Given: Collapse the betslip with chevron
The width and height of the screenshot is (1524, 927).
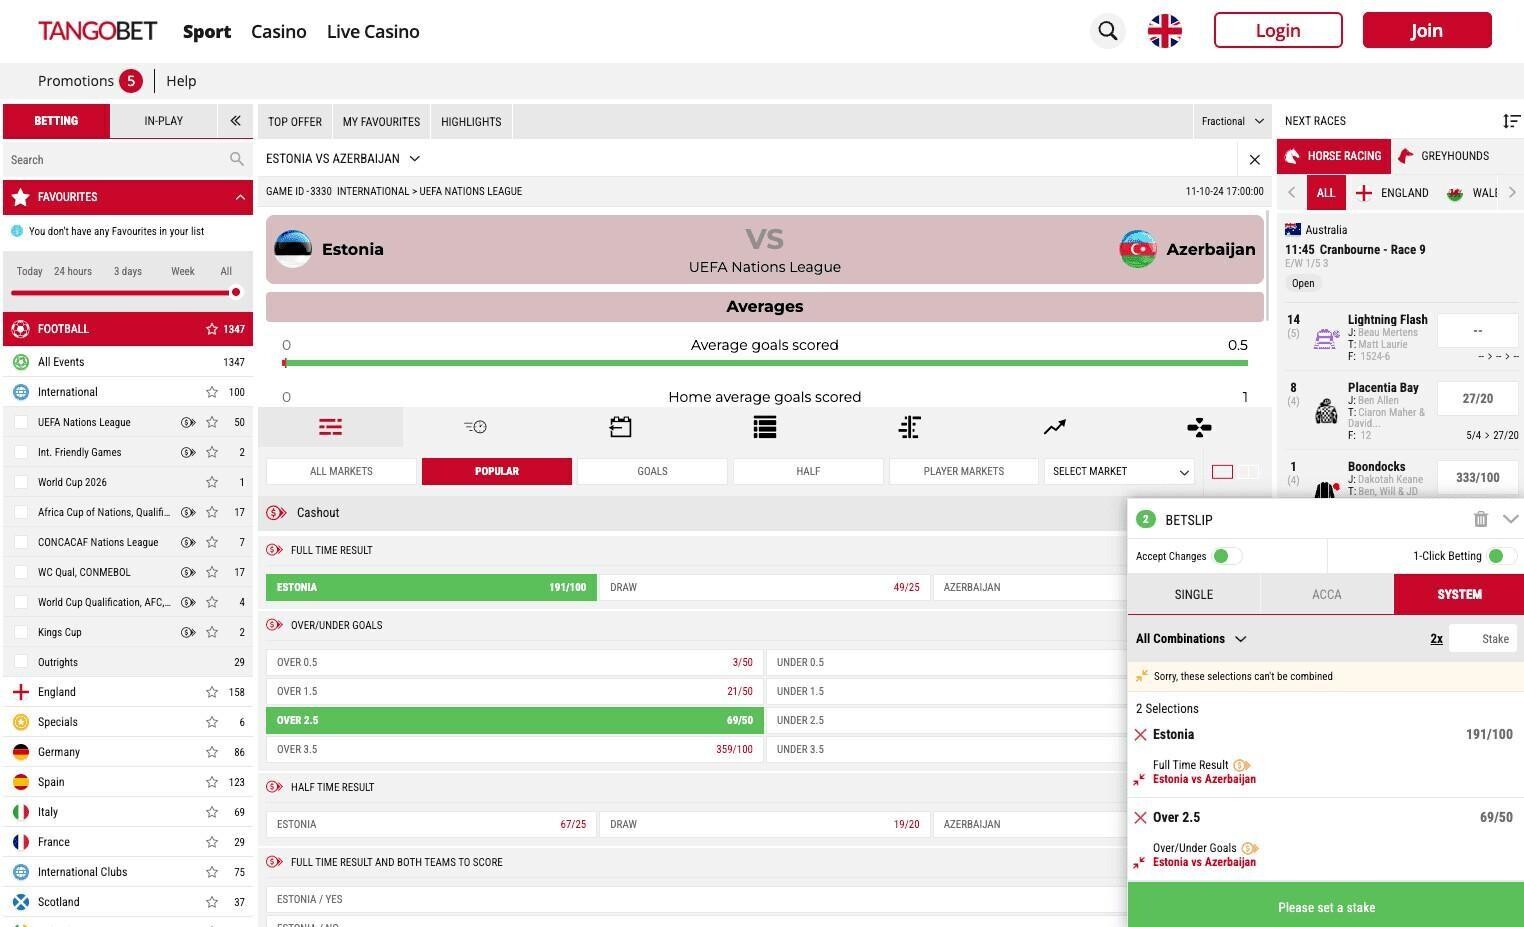Looking at the screenshot, I should pyautogui.click(x=1510, y=519).
